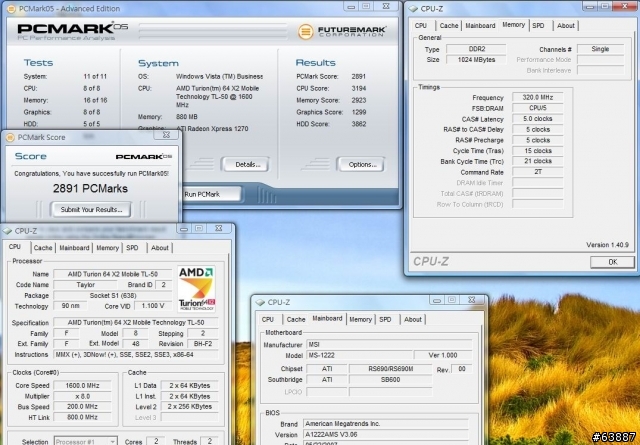Click the Graphics Score value 1299
The image size is (640, 445).
point(359,112)
